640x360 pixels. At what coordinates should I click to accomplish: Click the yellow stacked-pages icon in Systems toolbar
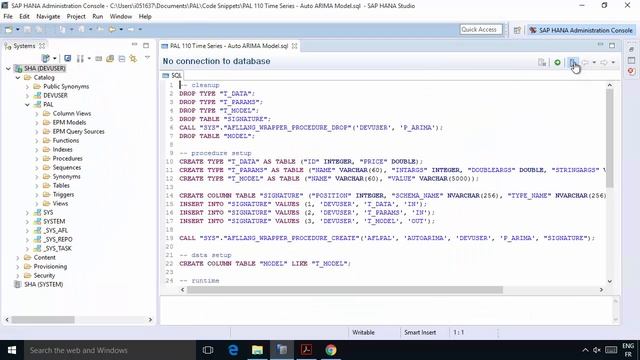click(110, 59)
